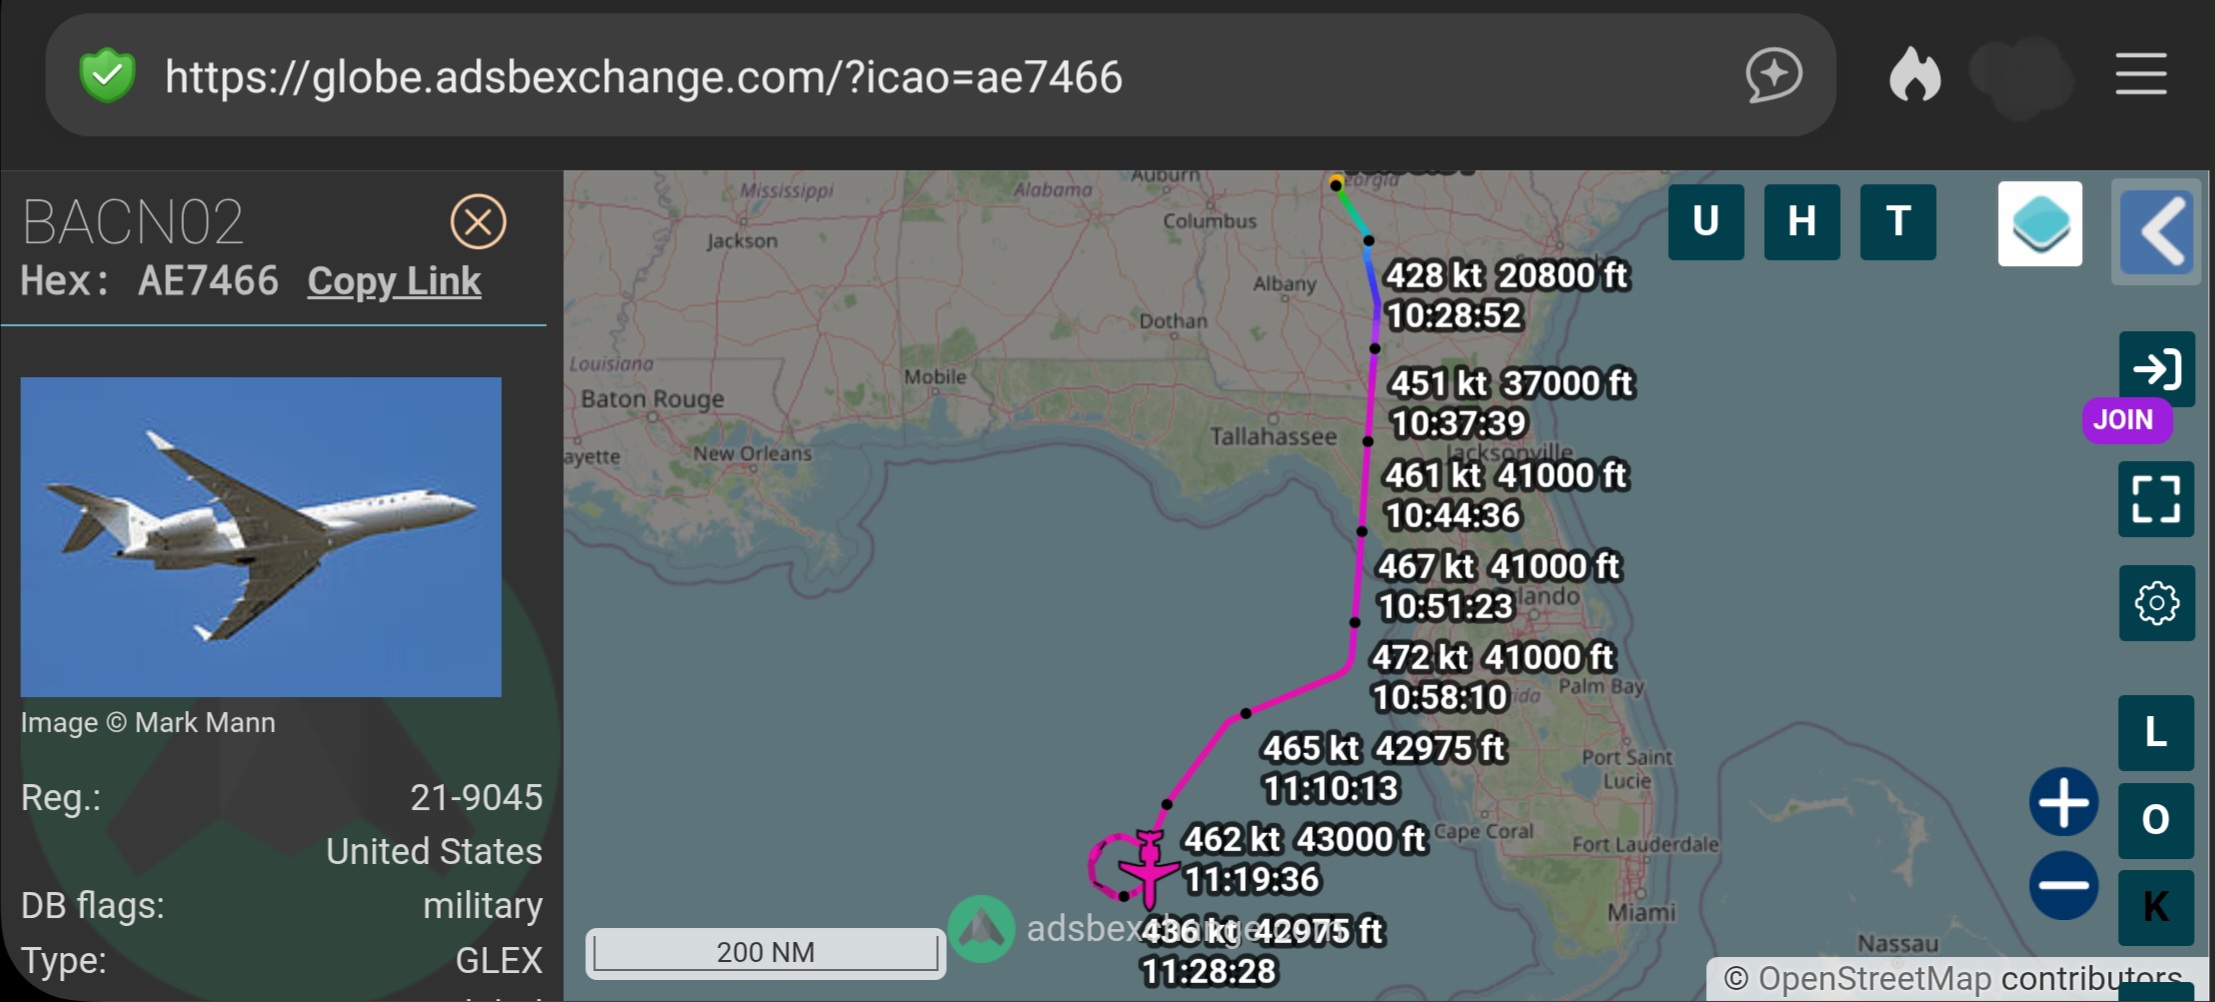
Task: Click the purple JOIN button
Action: point(2127,420)
